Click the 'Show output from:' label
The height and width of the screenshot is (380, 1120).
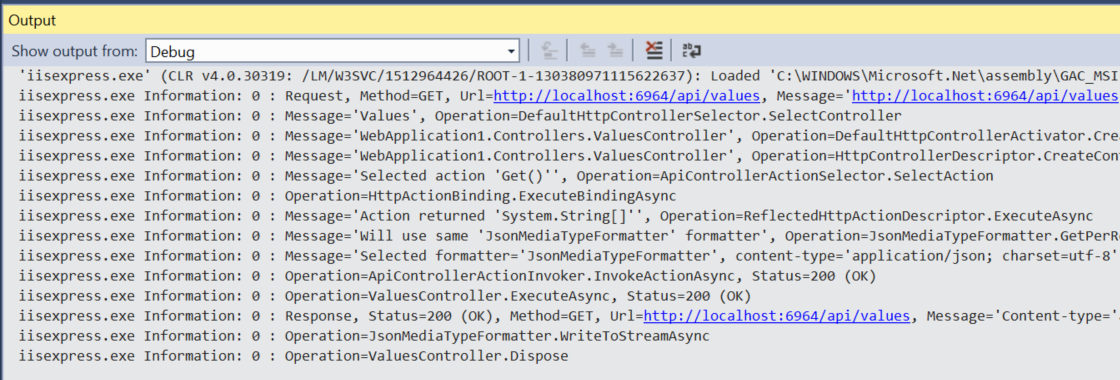click(x=75, y=51)
